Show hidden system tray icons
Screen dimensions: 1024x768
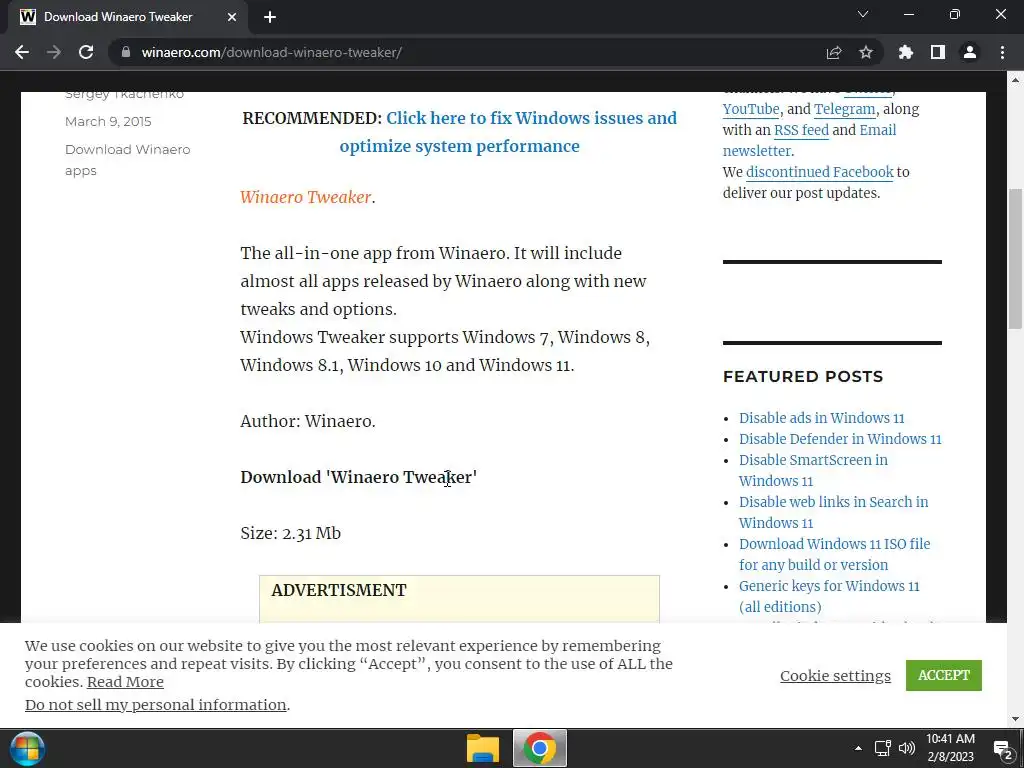pos(858,748)
